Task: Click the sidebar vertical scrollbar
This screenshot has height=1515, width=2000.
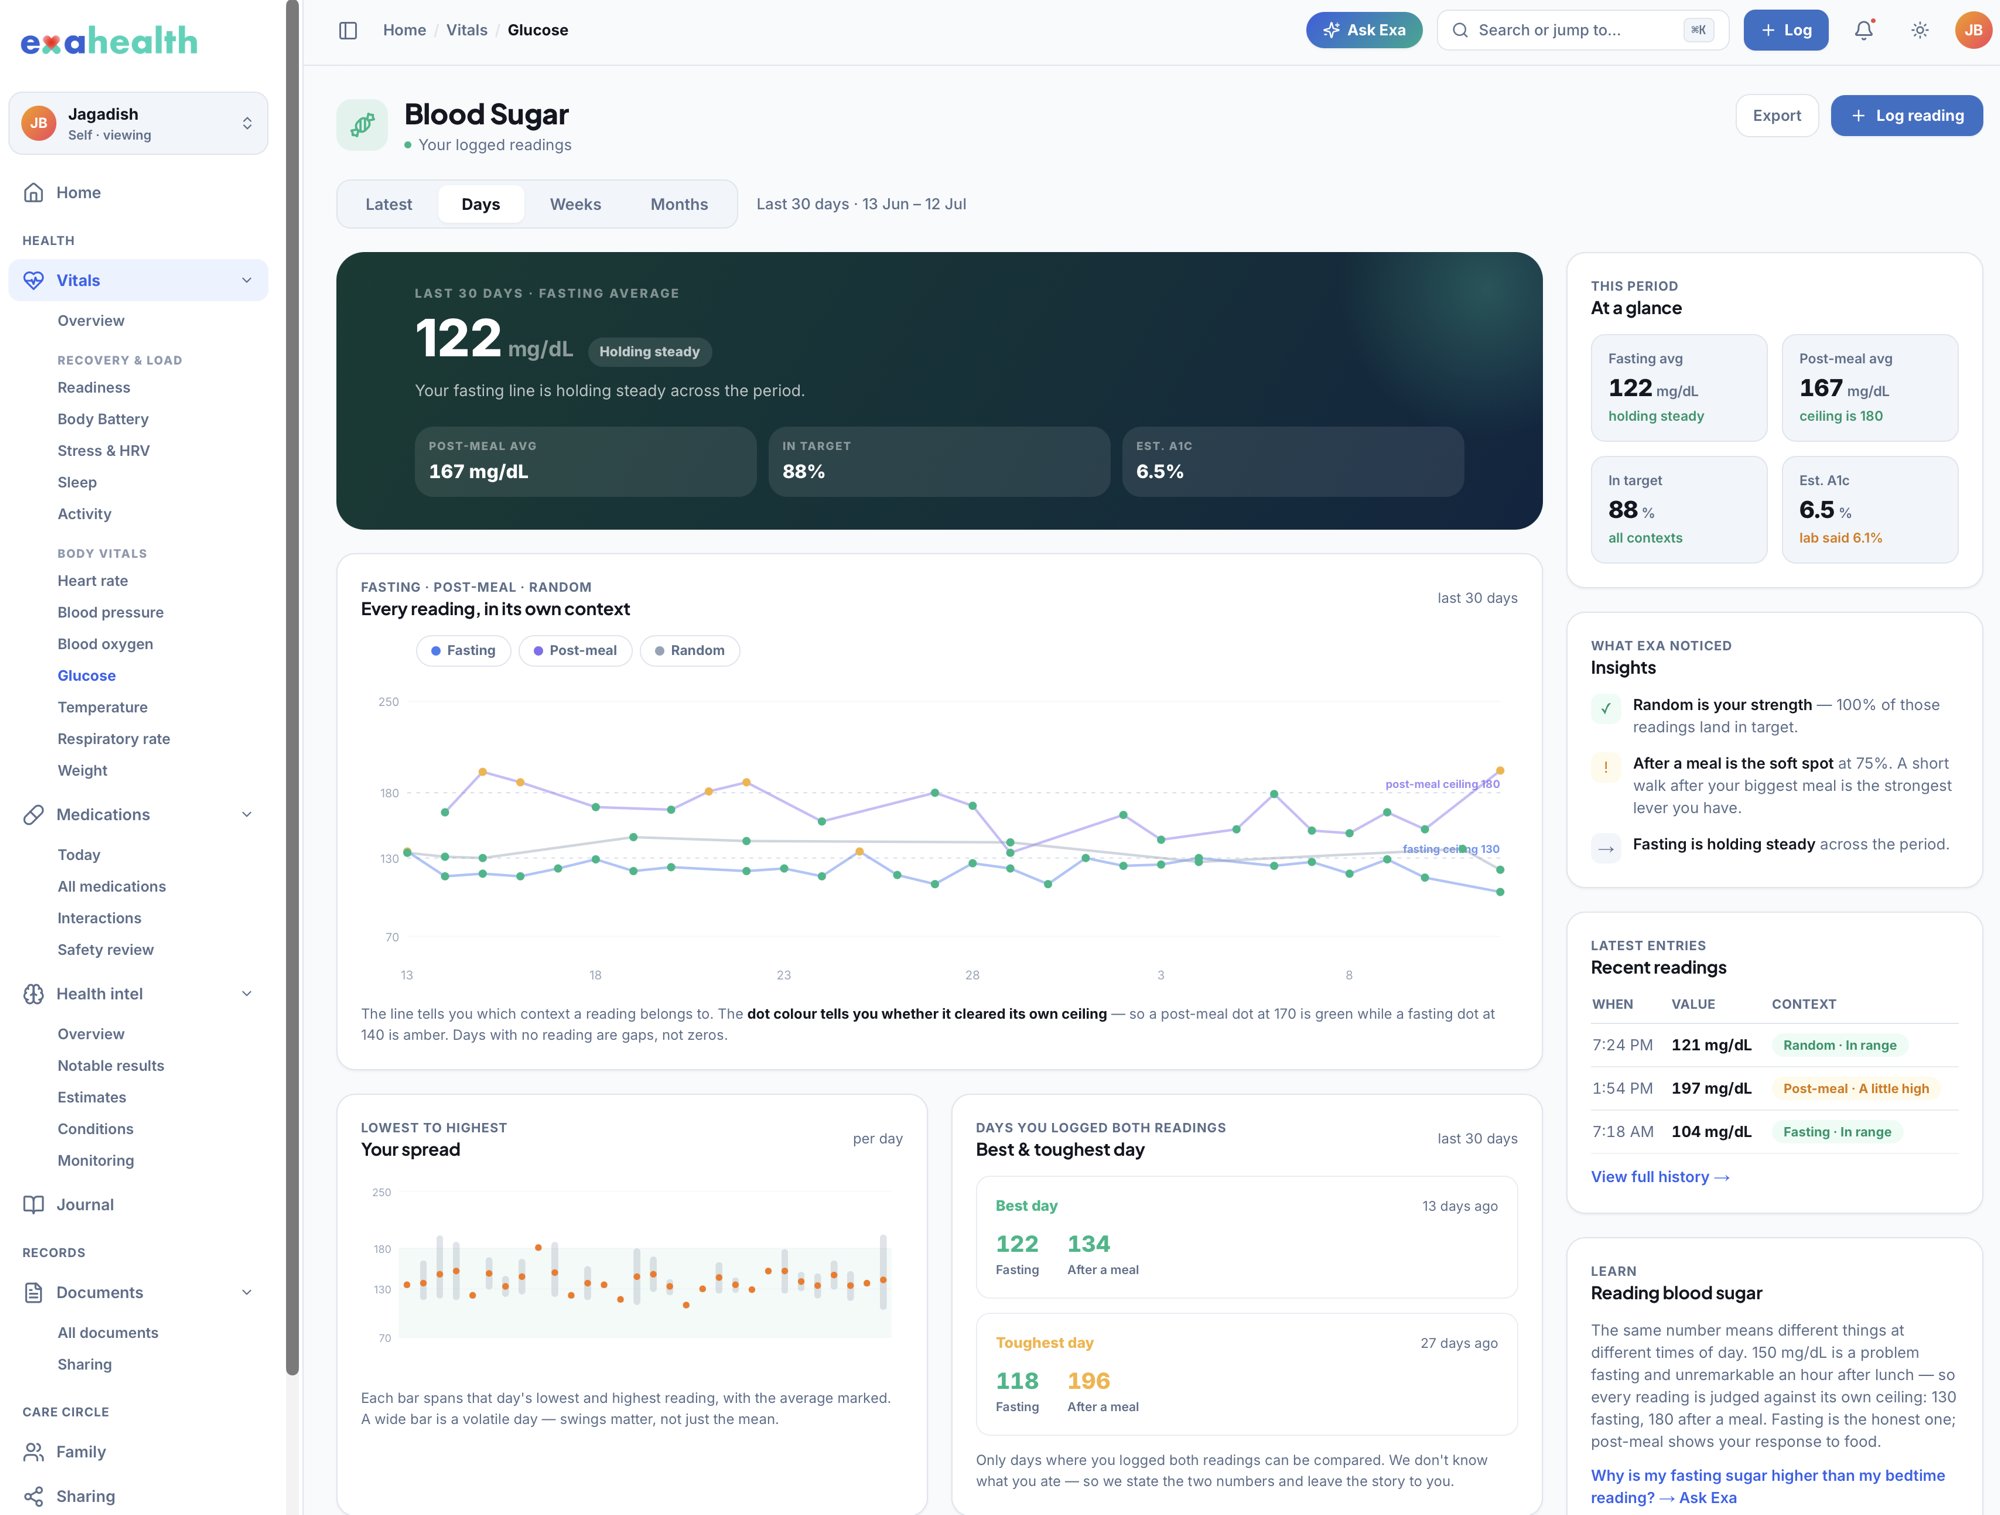Action: click(x=292, y=690)
